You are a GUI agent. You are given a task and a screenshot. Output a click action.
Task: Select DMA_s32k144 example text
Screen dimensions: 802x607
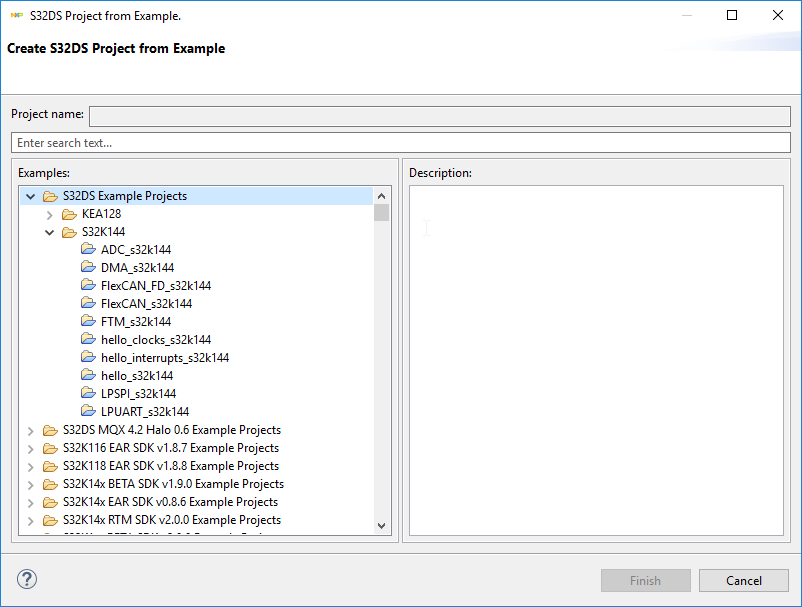[138, 267]
